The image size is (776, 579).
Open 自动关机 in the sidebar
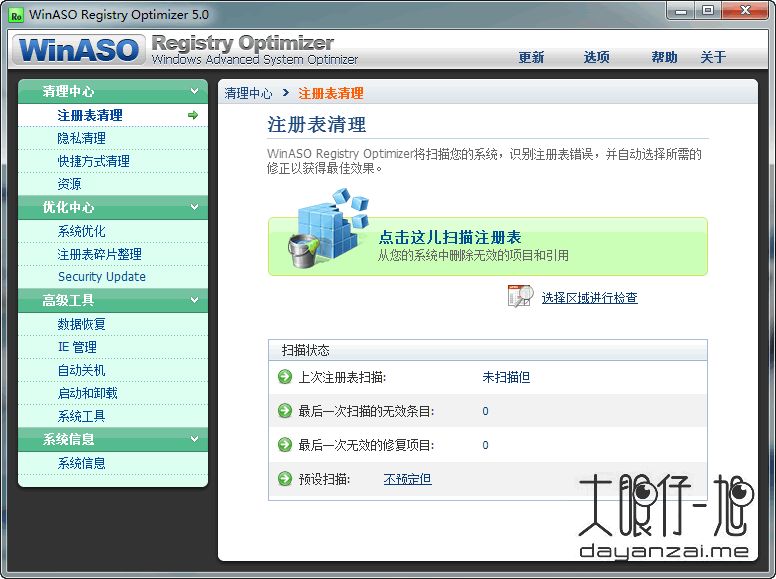[113, 370]
